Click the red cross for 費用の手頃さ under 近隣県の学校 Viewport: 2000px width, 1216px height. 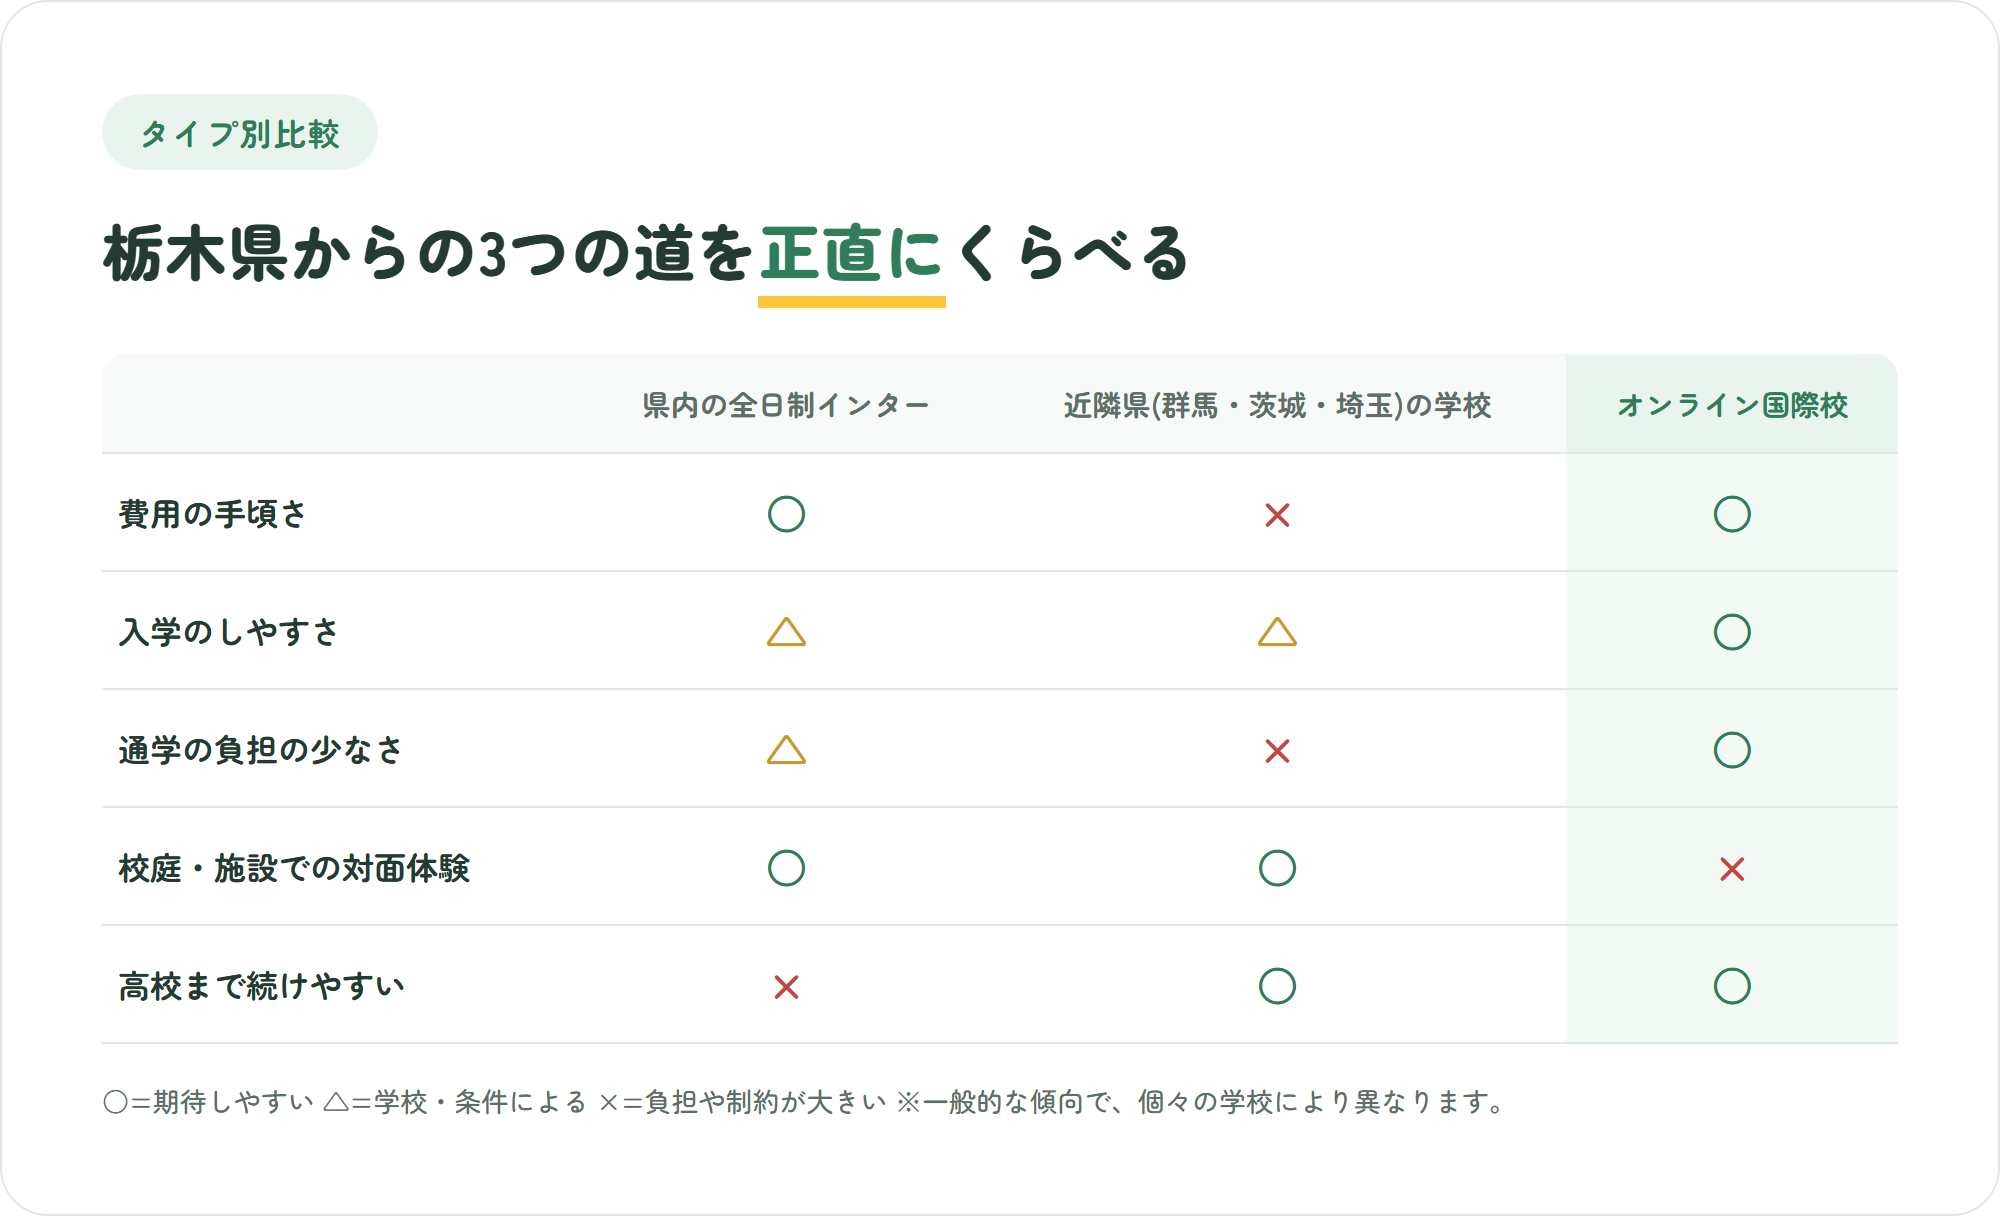tap(1277, 515)
